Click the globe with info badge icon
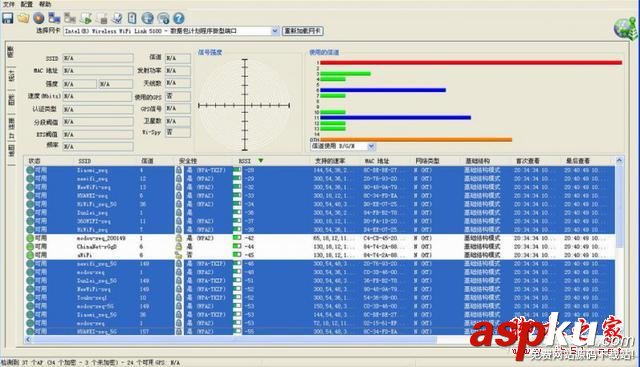Viewport: 640px width, 367px height. 163,18
